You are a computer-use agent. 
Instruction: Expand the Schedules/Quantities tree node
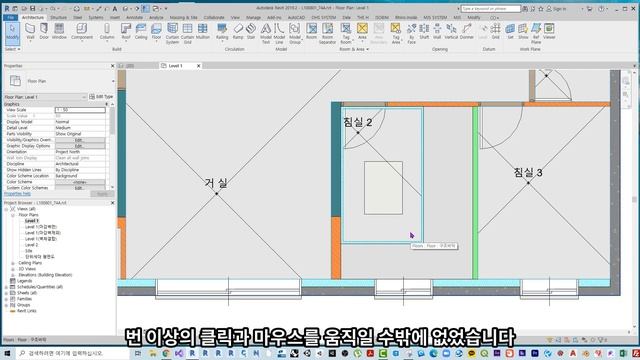7,287
